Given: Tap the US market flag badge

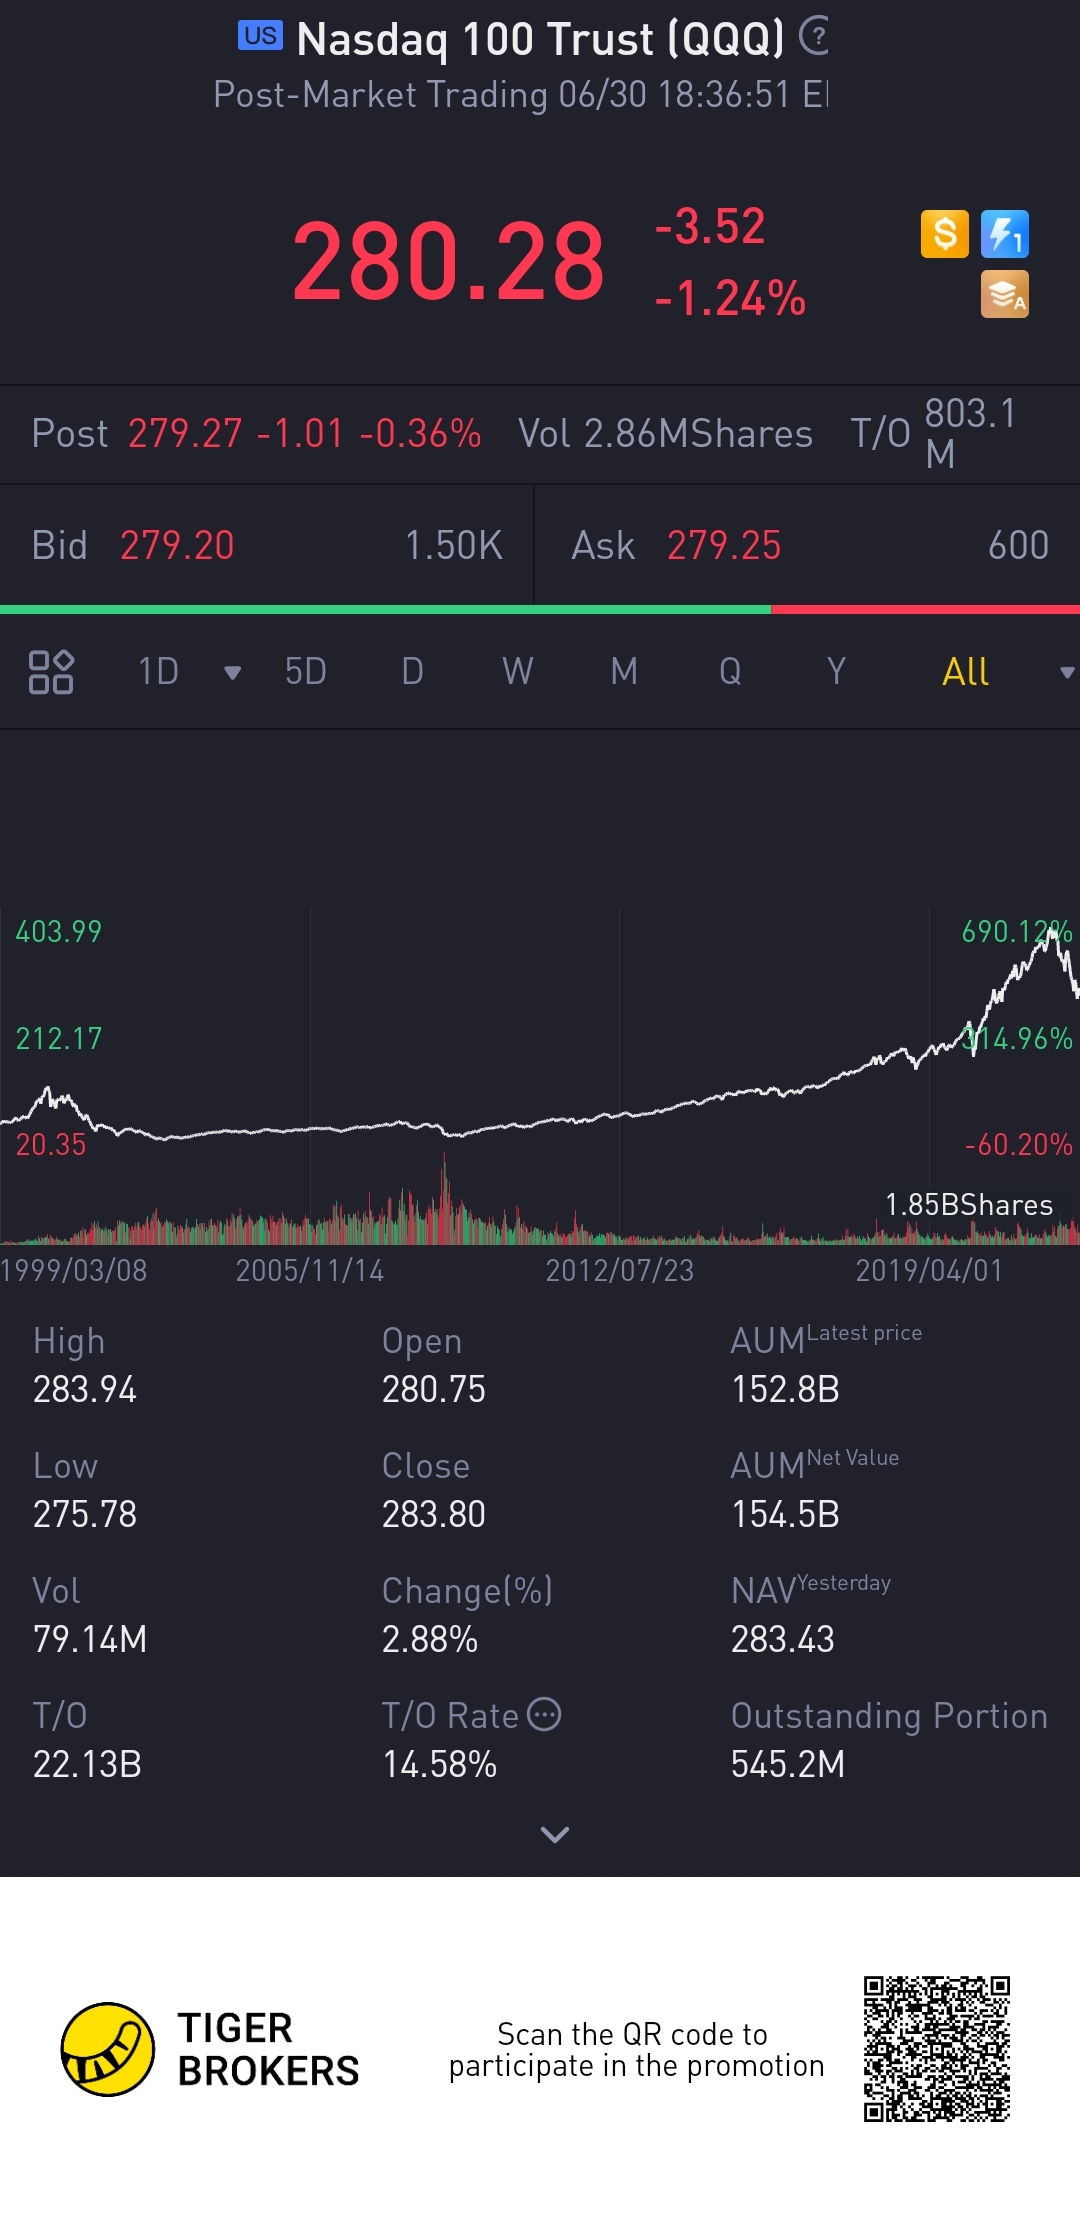Looking at the screenshot, I should tap(260, 36).
